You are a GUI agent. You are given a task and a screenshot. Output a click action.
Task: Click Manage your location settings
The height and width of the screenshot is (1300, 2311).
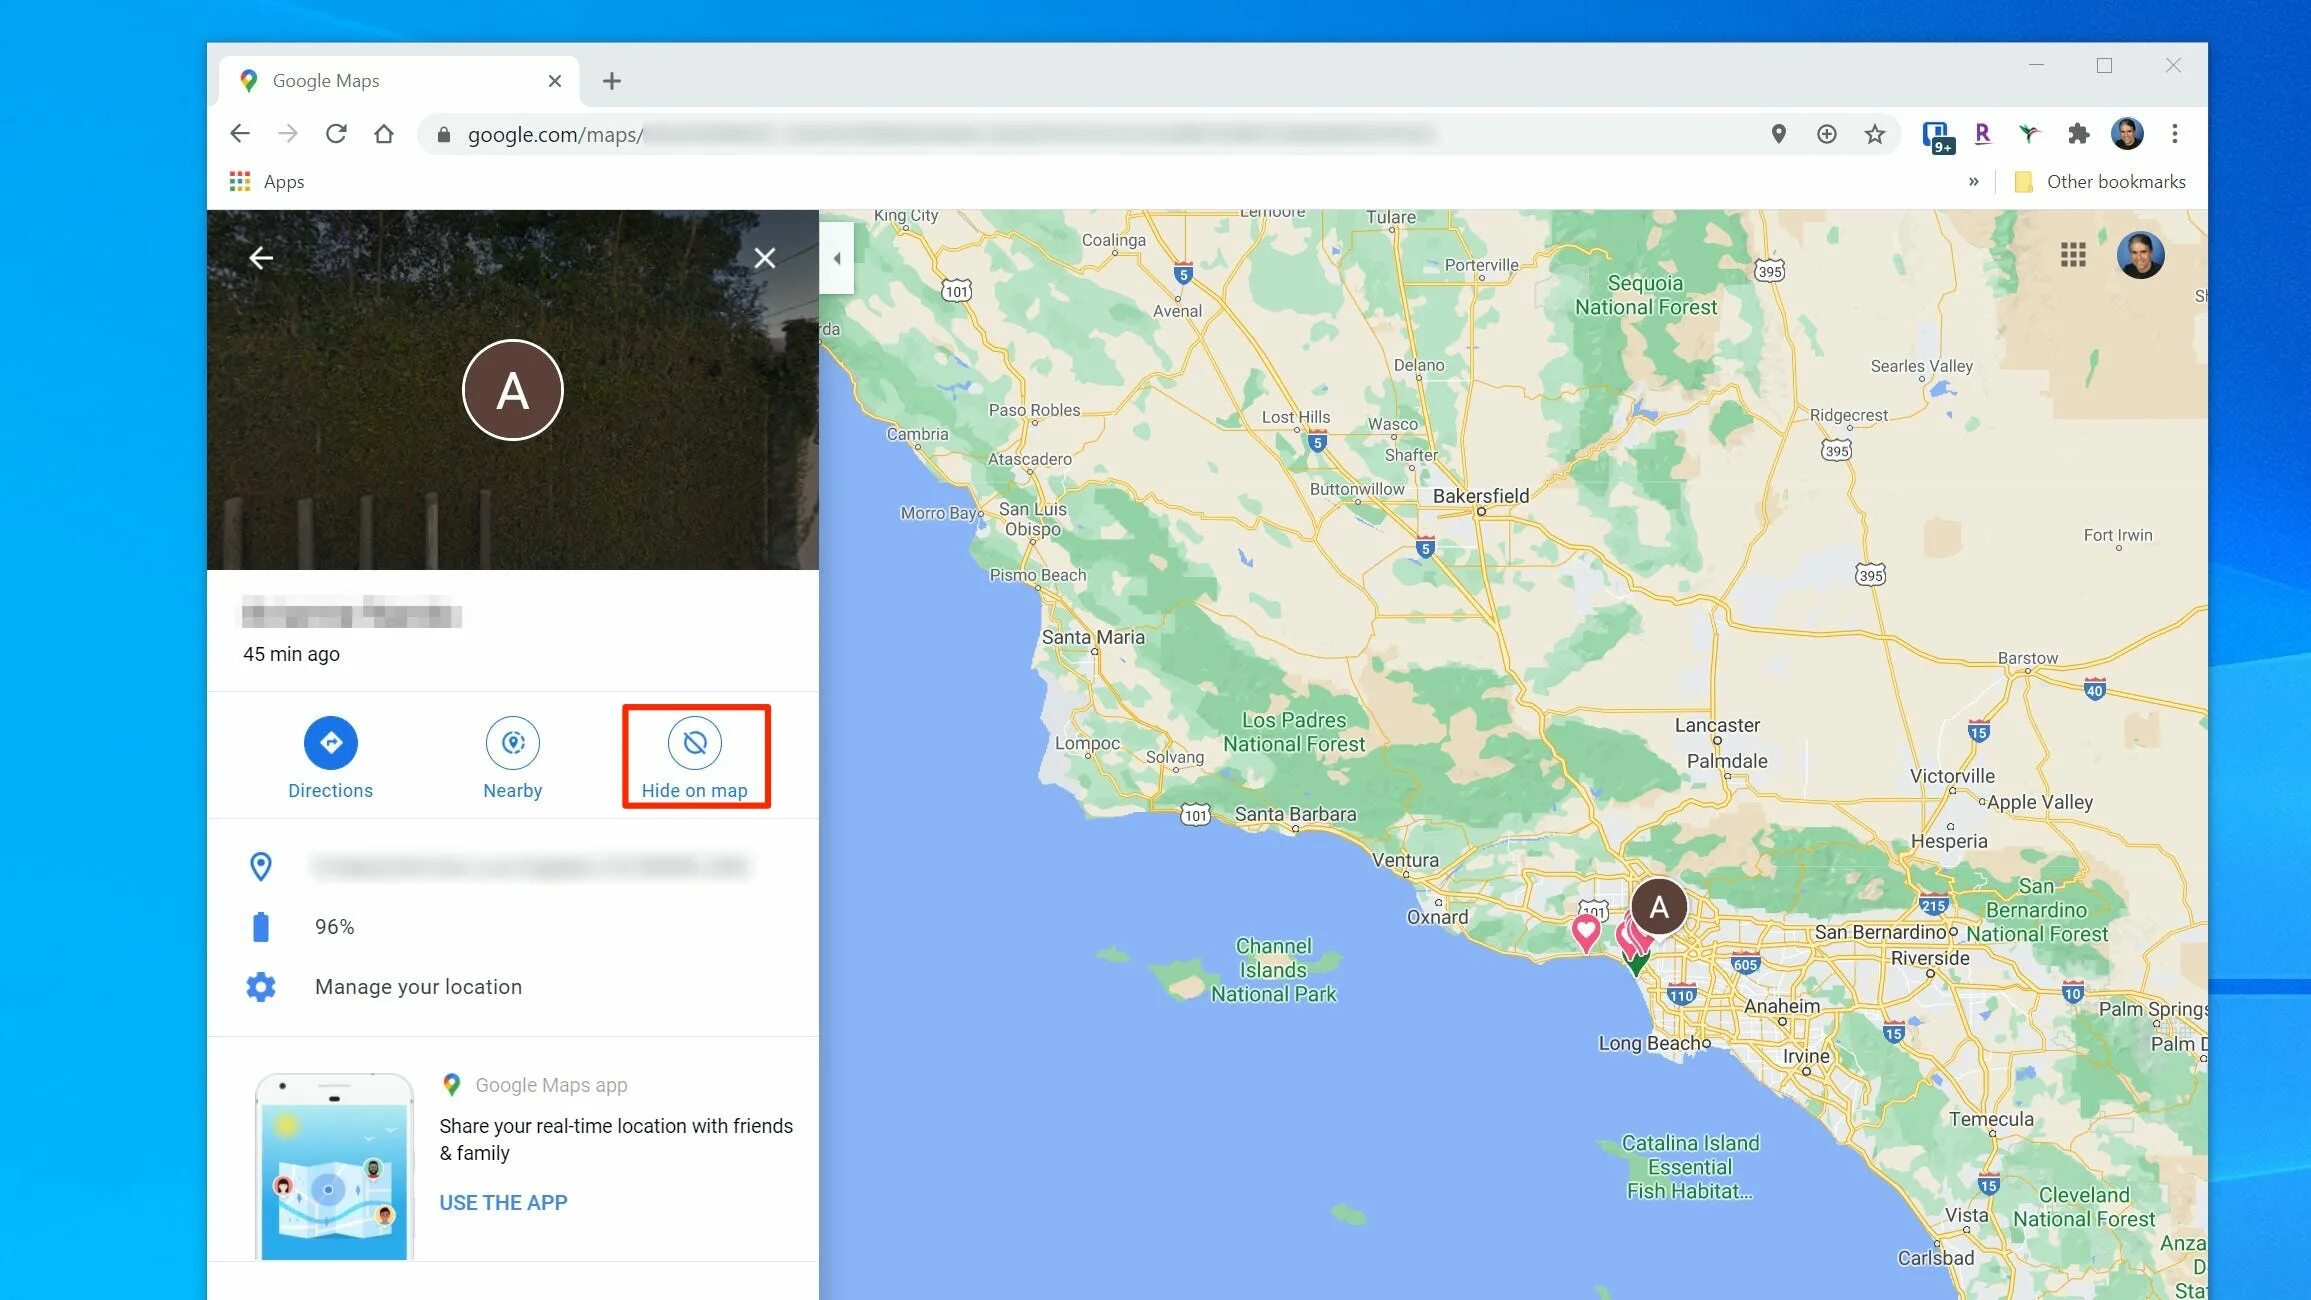click(x=417, y=987)
